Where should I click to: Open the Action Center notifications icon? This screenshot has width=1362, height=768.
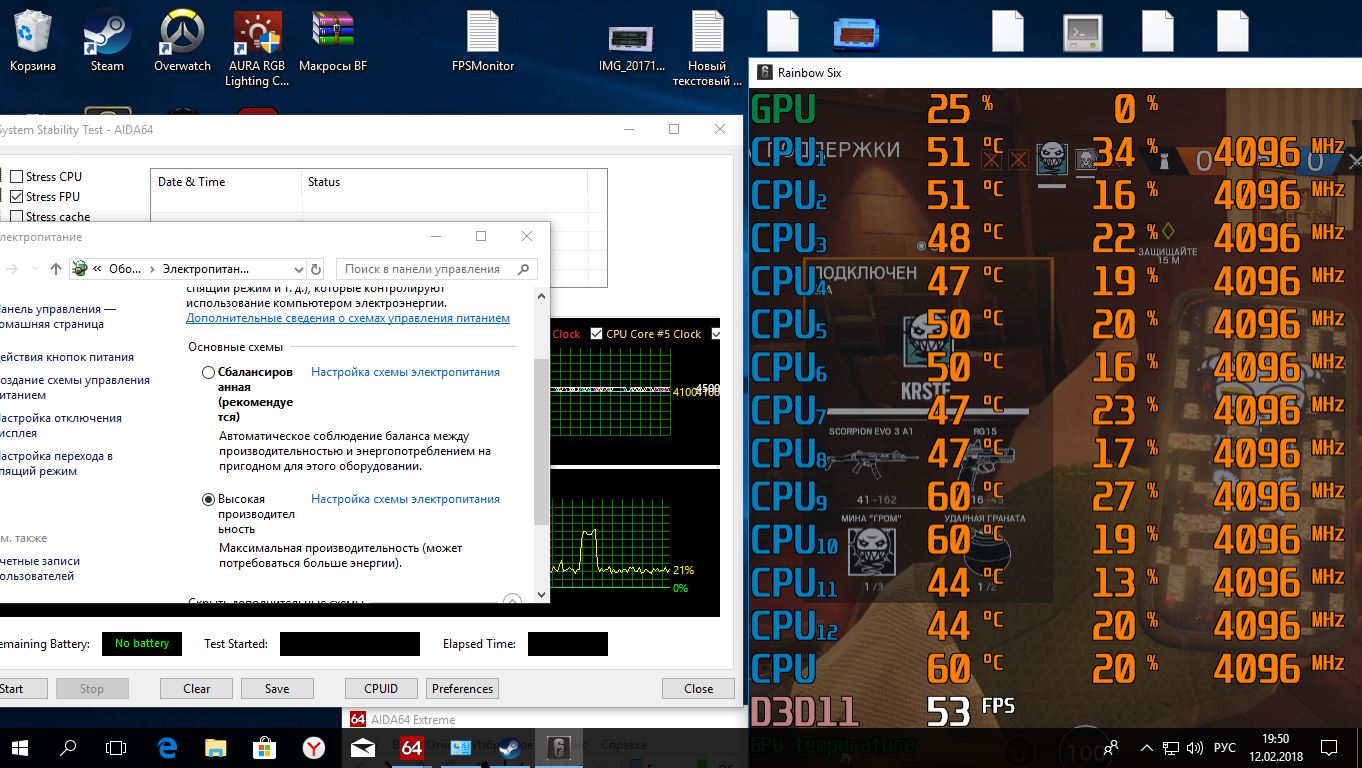point(1329,747)
